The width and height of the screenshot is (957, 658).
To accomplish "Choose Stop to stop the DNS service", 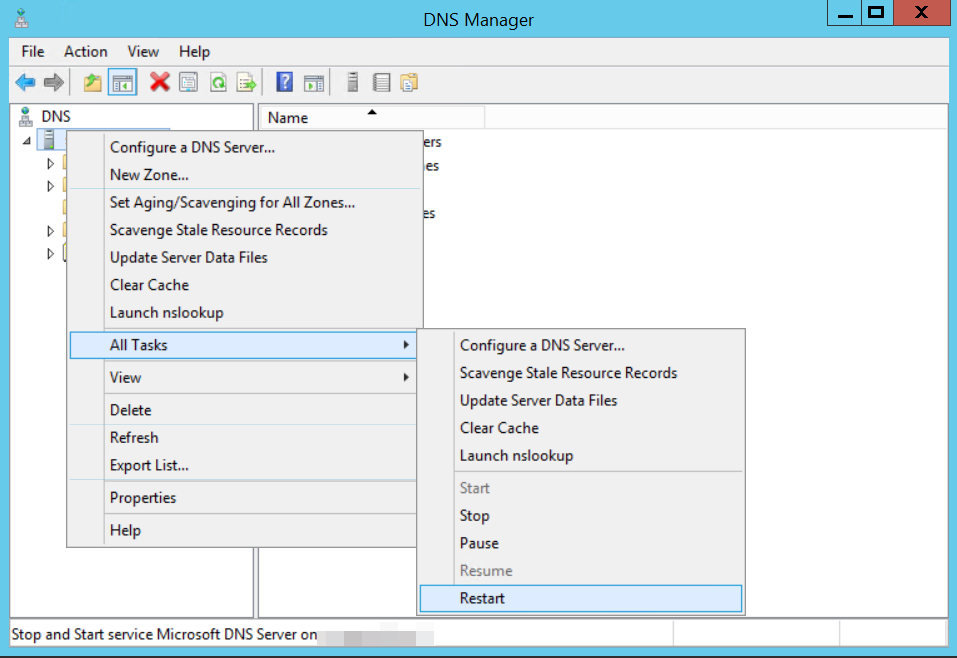I will click(581, 515).
